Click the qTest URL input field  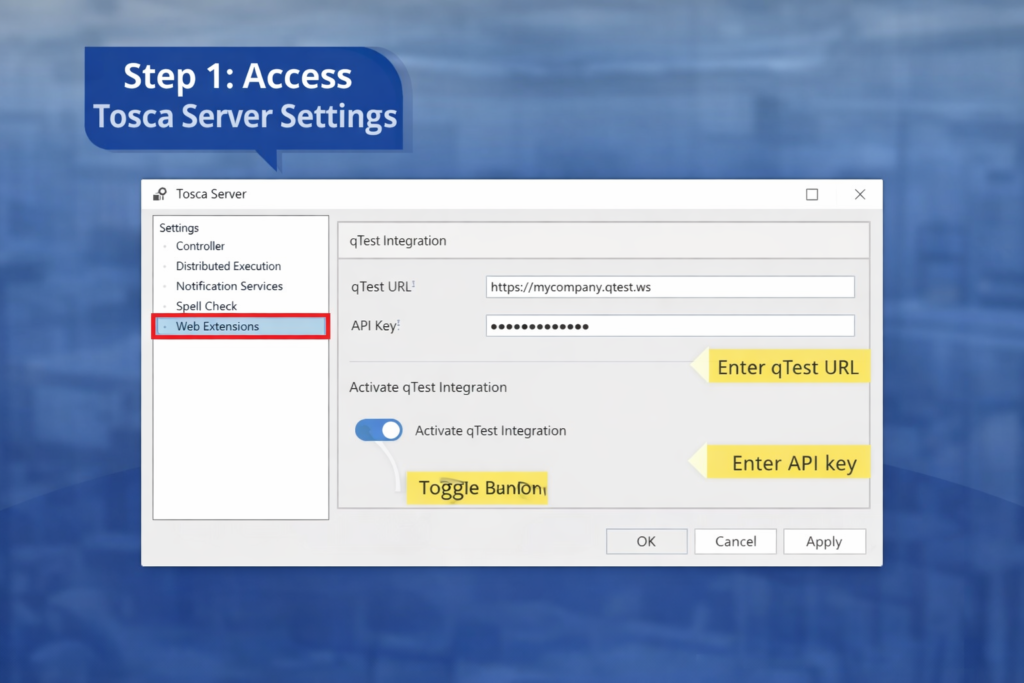(x=670, y=287)
